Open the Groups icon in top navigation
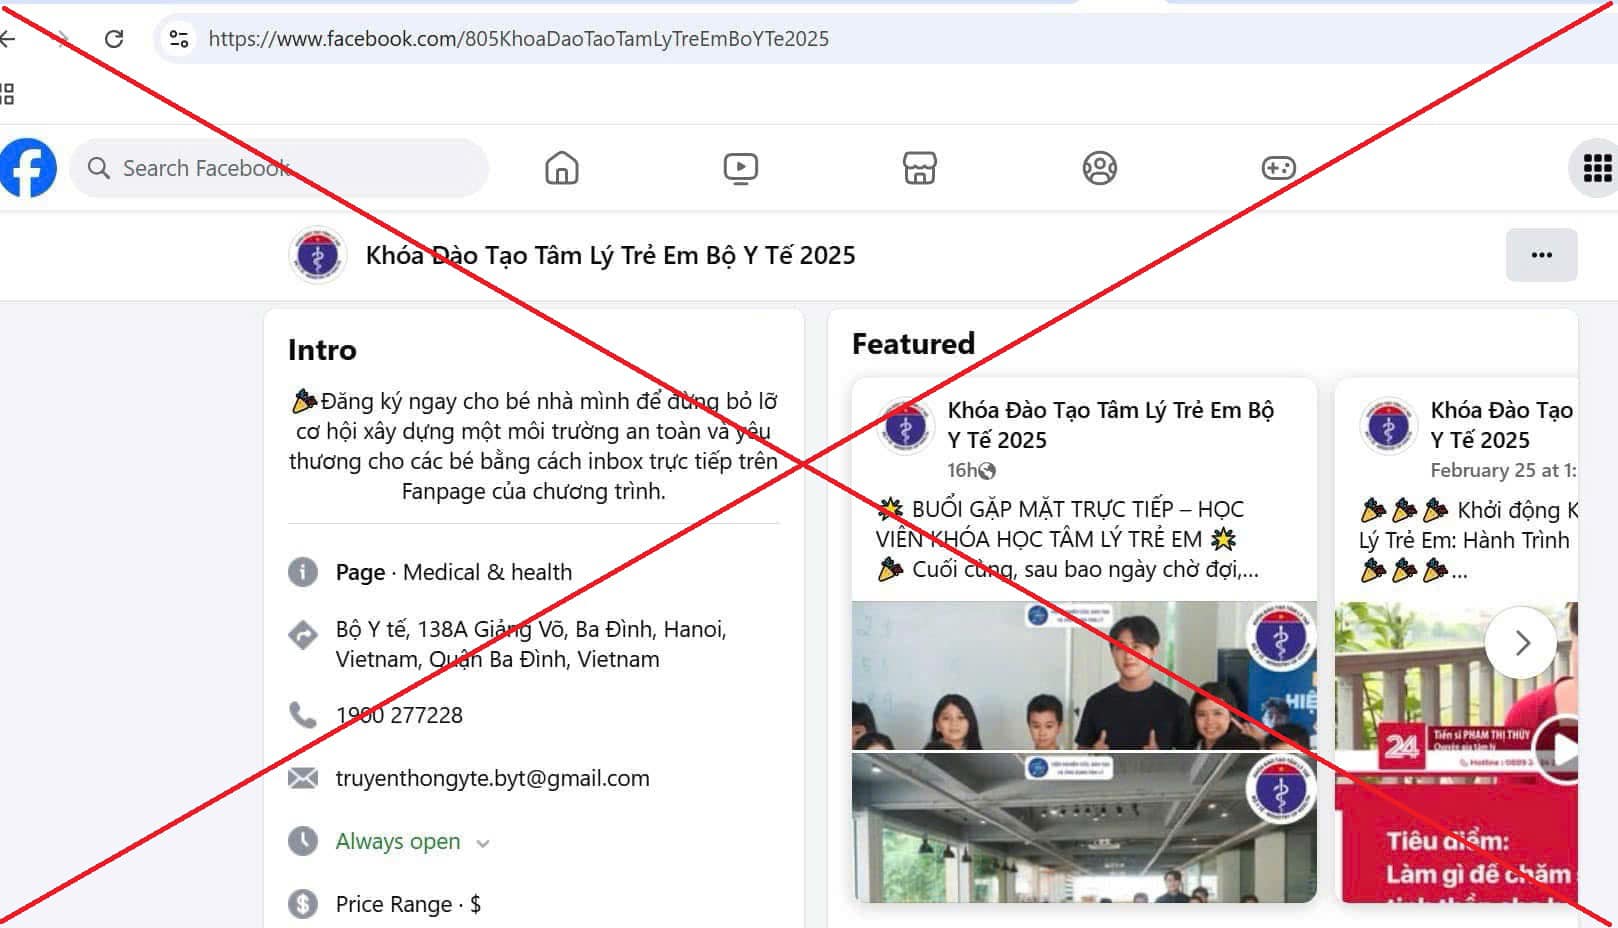 pos(1100,168)
